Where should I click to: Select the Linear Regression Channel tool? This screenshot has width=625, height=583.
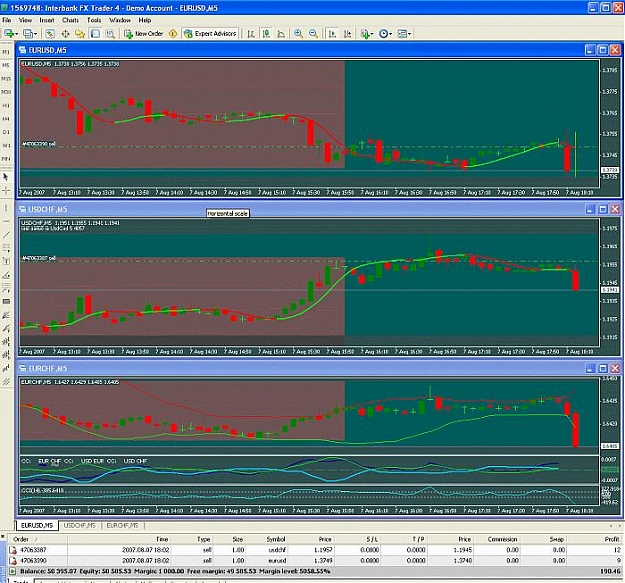(x=6, y=342)
